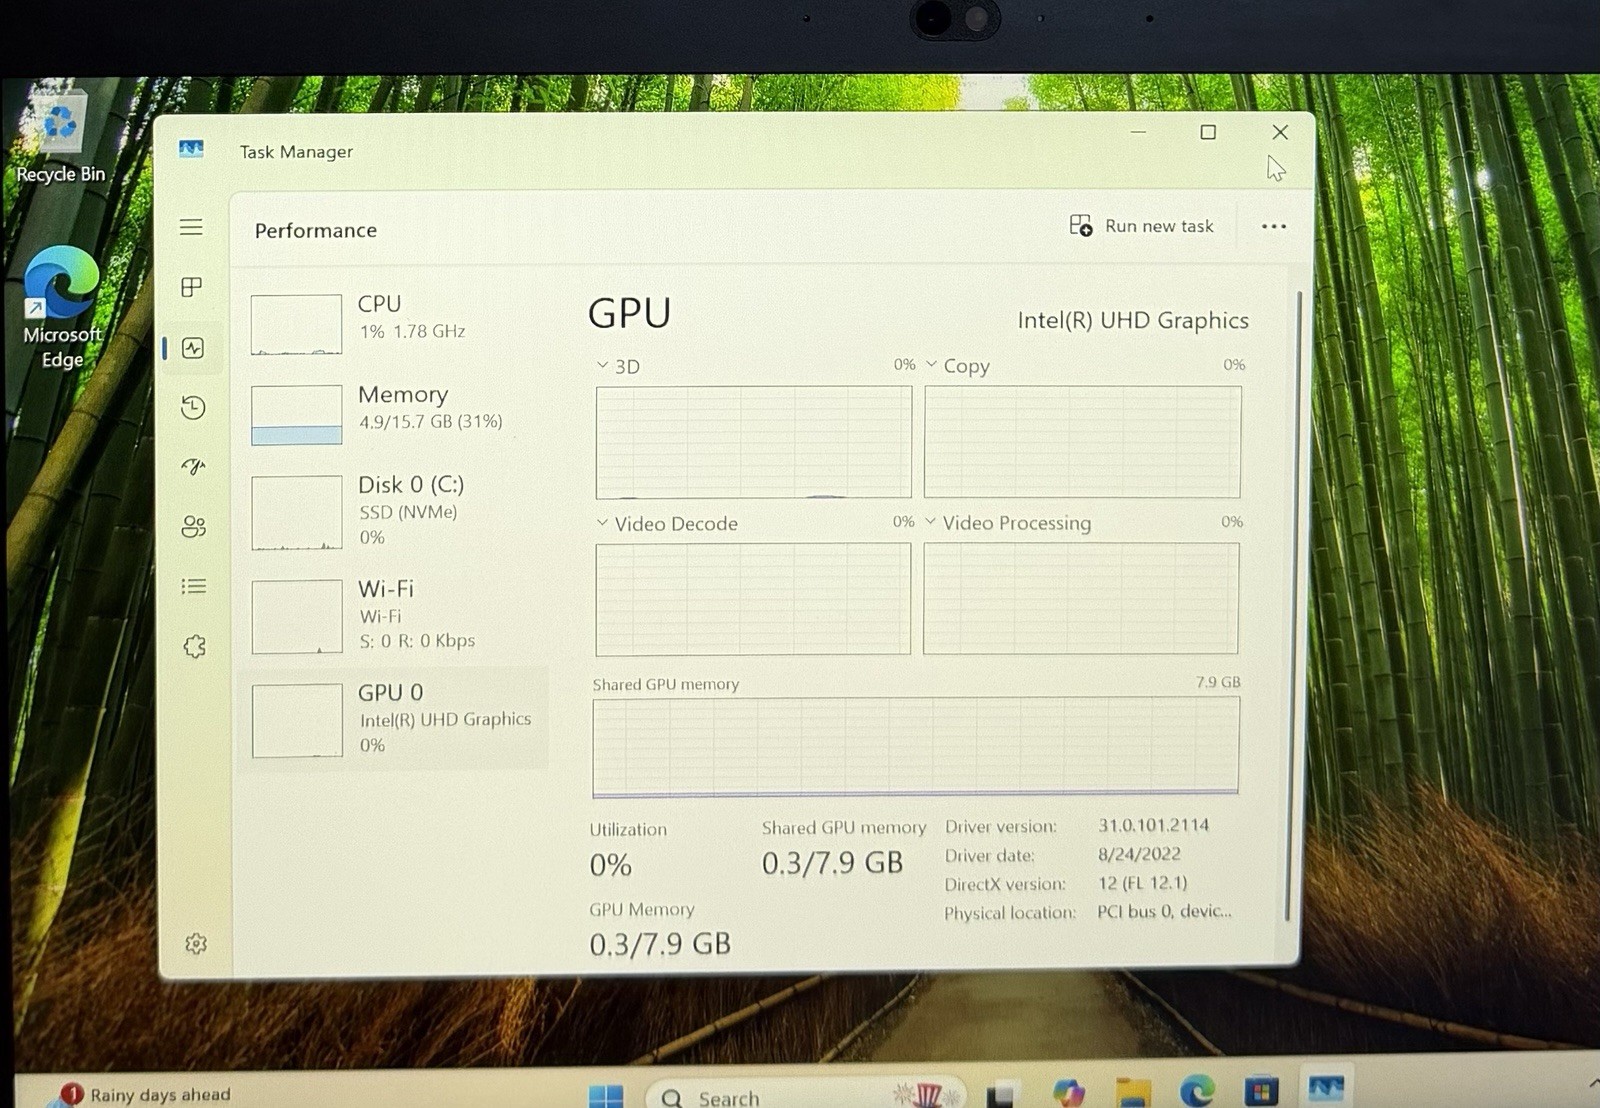Image resolution: width=1600 pixels, height=1108 pixels.
Task: Select the Performance page icon in sidebar
Action: tap(193, 348)
